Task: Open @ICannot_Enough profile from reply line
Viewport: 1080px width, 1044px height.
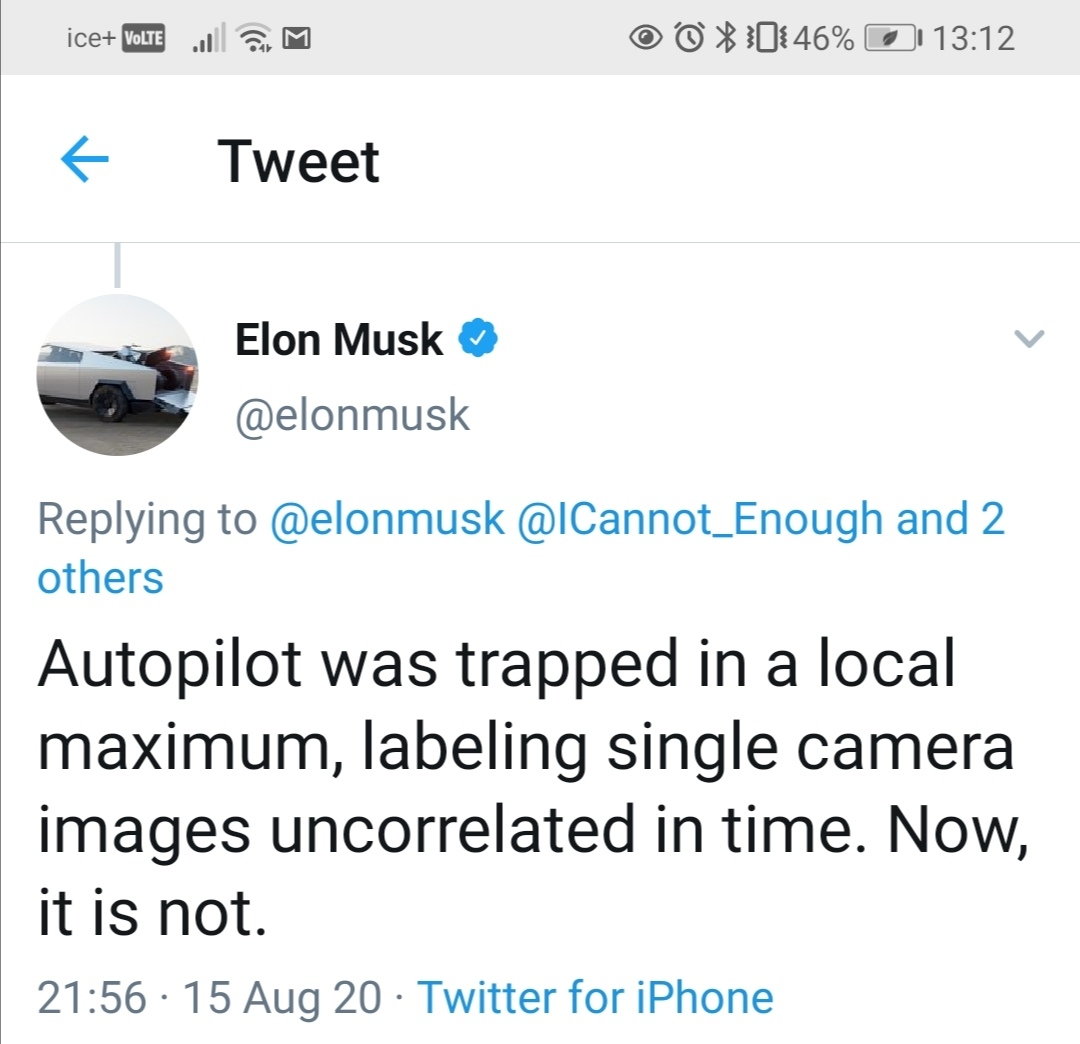Action: [699, 519]
